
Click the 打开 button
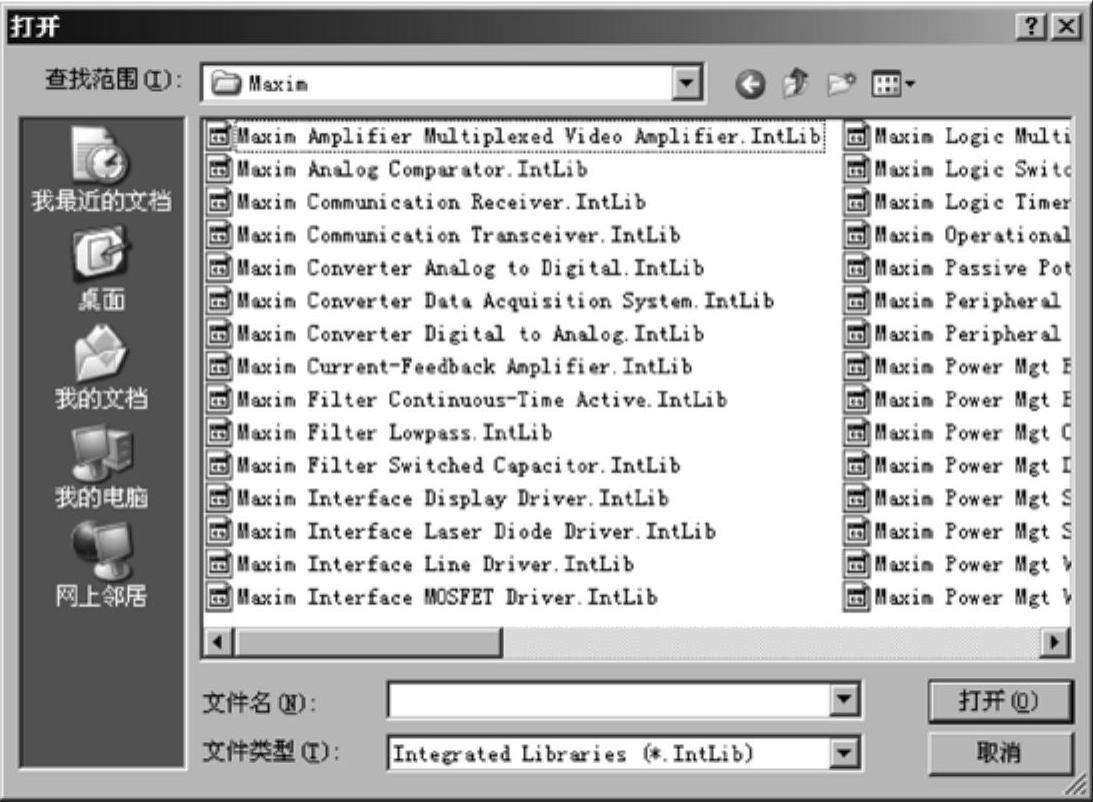coord(998,700)
